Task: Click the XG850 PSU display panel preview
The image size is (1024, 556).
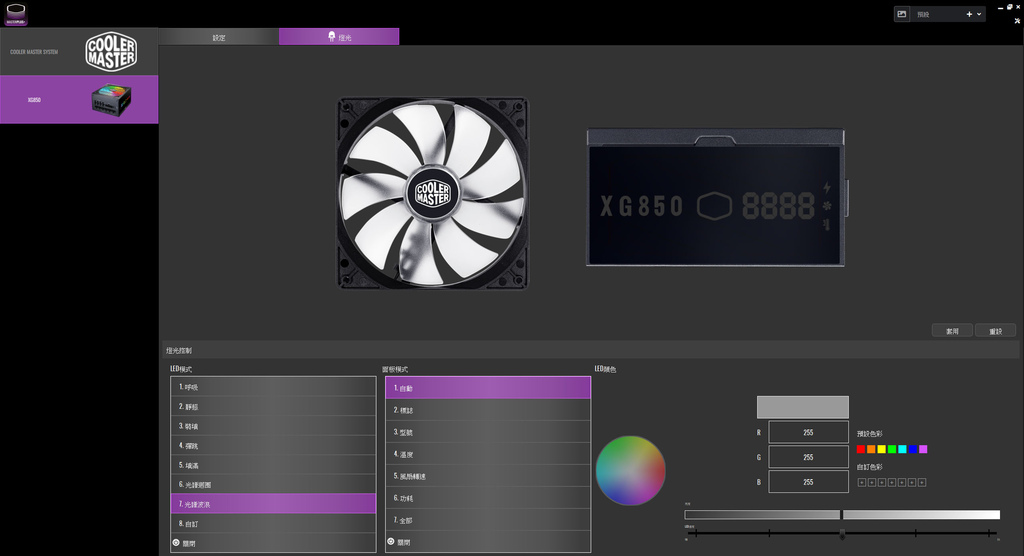Action: 716,197
